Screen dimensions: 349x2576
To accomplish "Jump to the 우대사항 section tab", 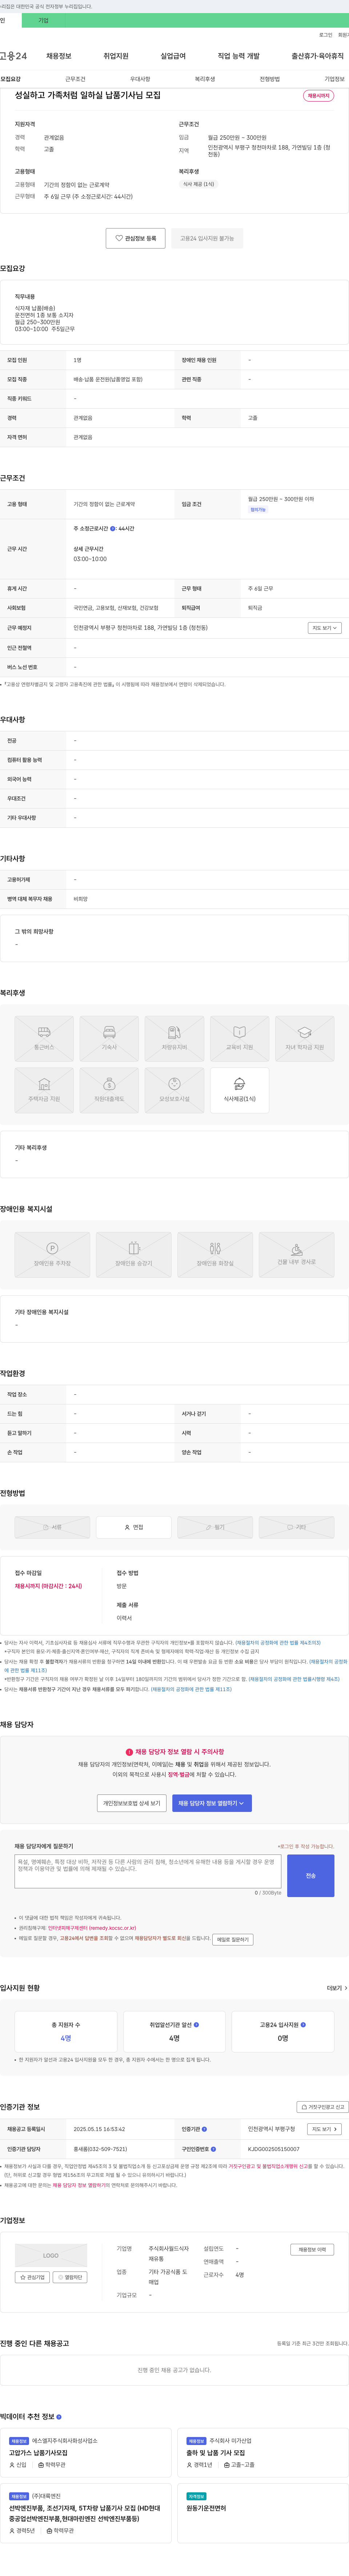I will click(140, 79).
